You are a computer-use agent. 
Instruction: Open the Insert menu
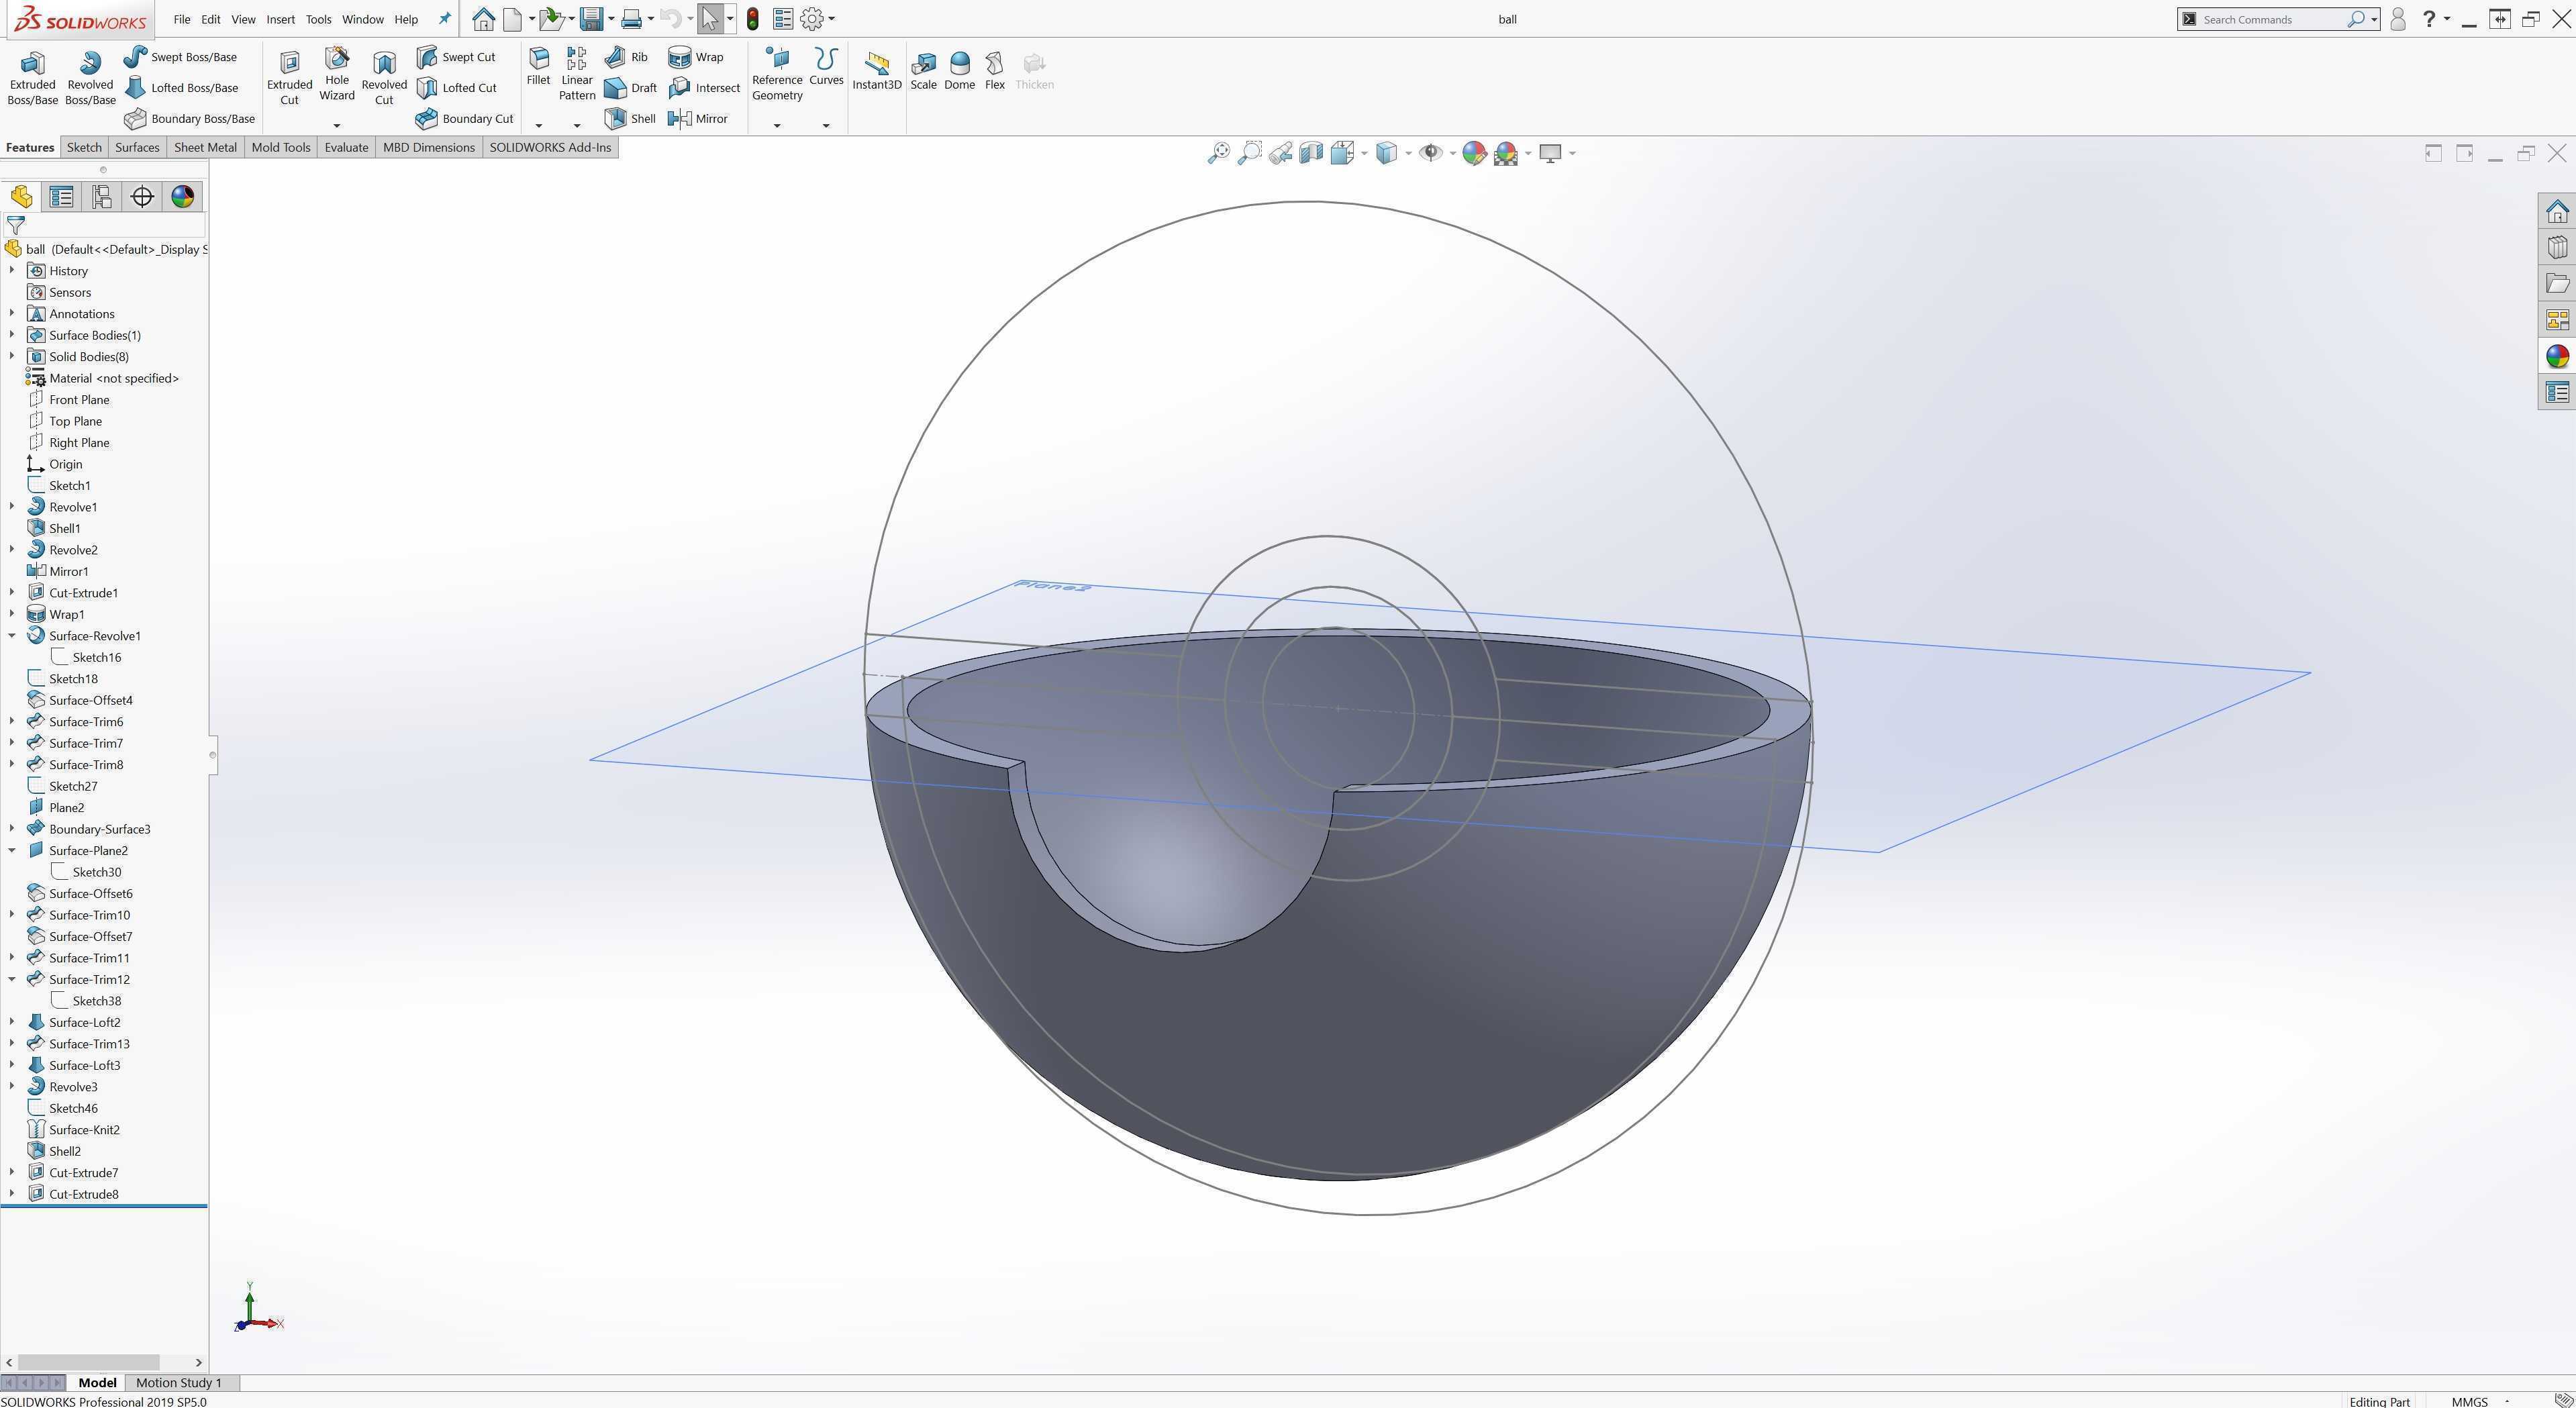point(280,19)
